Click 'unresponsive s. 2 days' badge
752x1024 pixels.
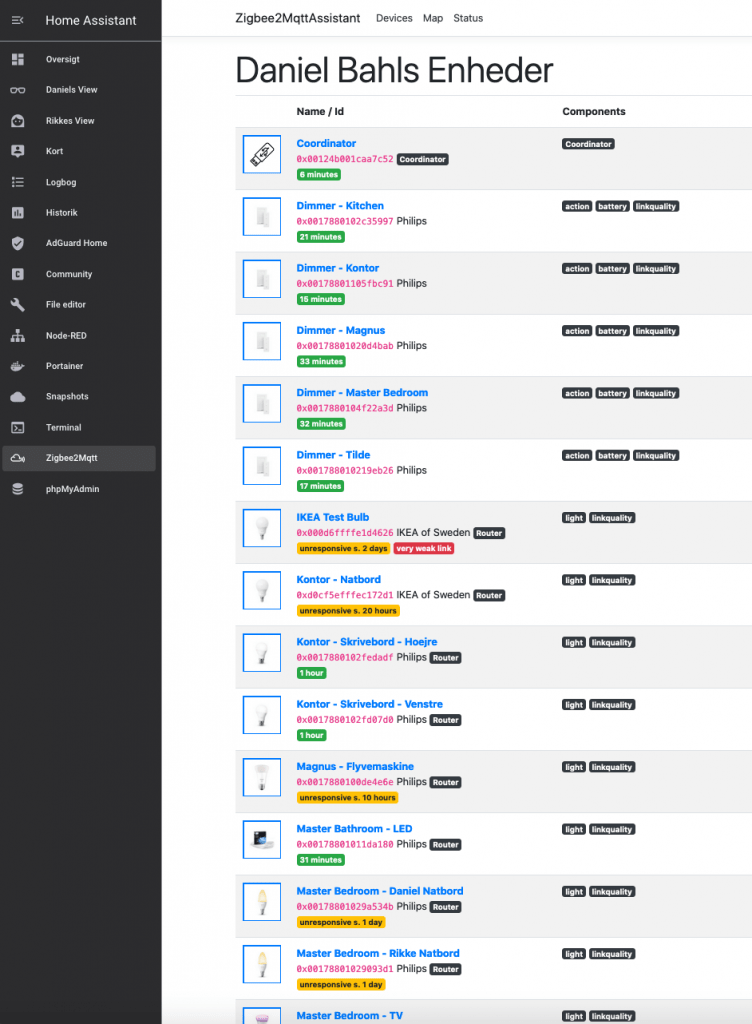click(x=343, y=549)
